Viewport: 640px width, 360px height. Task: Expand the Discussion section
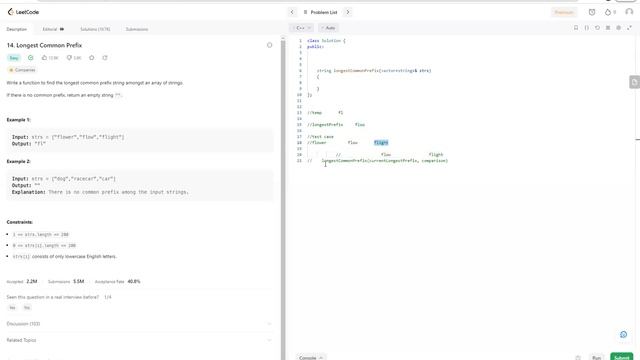tap(139, 324)
